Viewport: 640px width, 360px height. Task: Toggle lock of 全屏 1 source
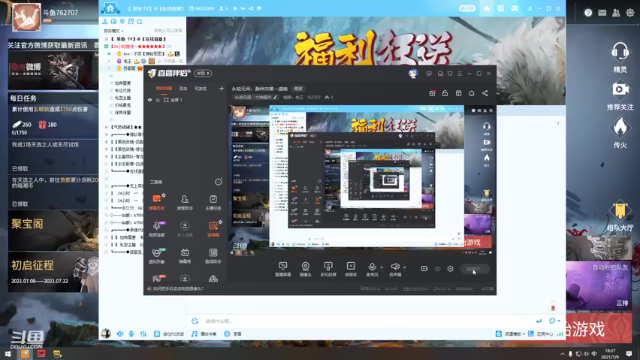[158, 100]
